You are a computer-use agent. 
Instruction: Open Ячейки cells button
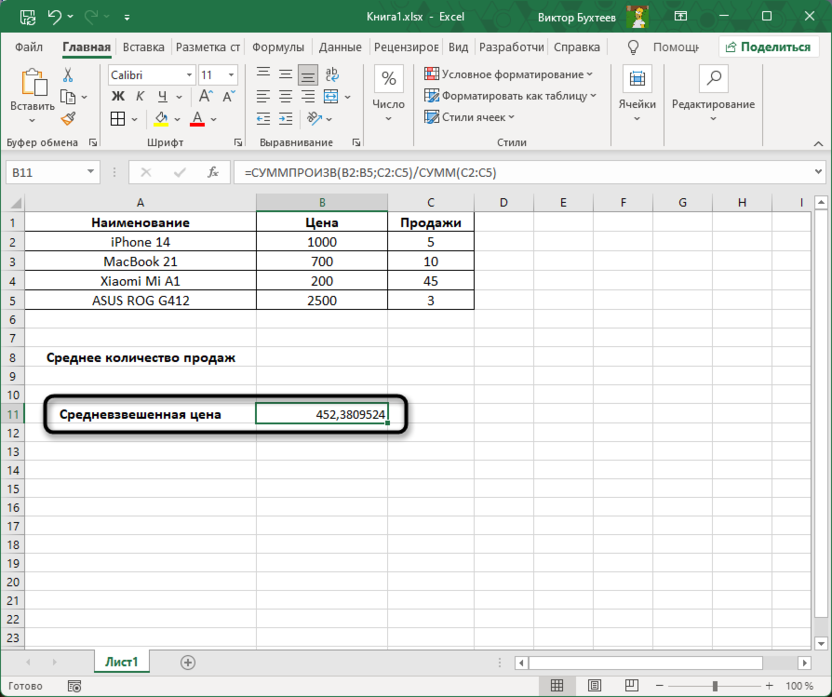(x=637, y=94)
